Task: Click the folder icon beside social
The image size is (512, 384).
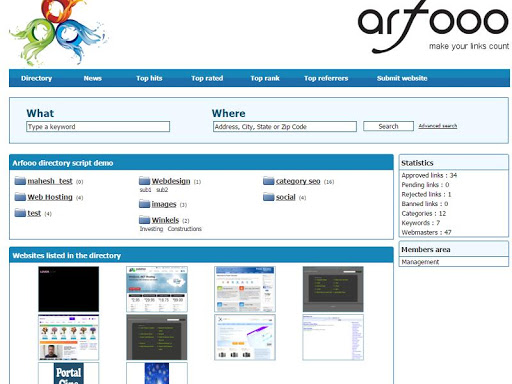Action: (268, 197)
